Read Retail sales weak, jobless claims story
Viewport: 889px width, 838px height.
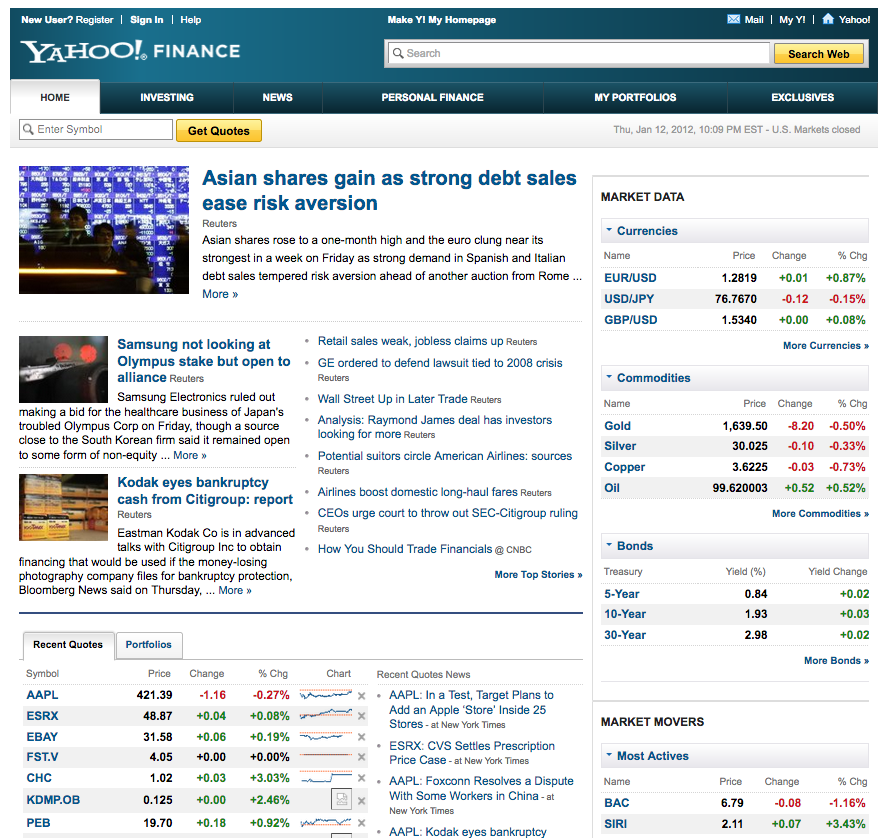[x=410, y=341]
